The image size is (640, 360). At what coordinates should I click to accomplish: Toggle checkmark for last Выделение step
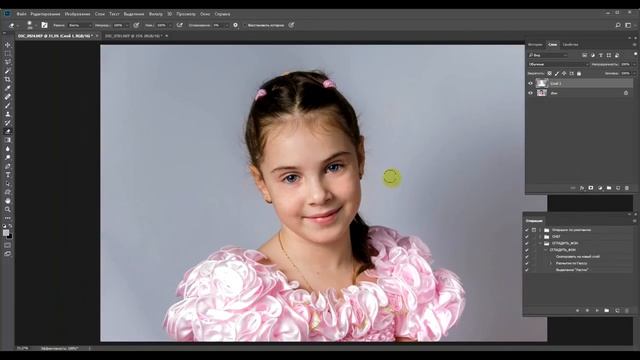[x=527, y=270]
